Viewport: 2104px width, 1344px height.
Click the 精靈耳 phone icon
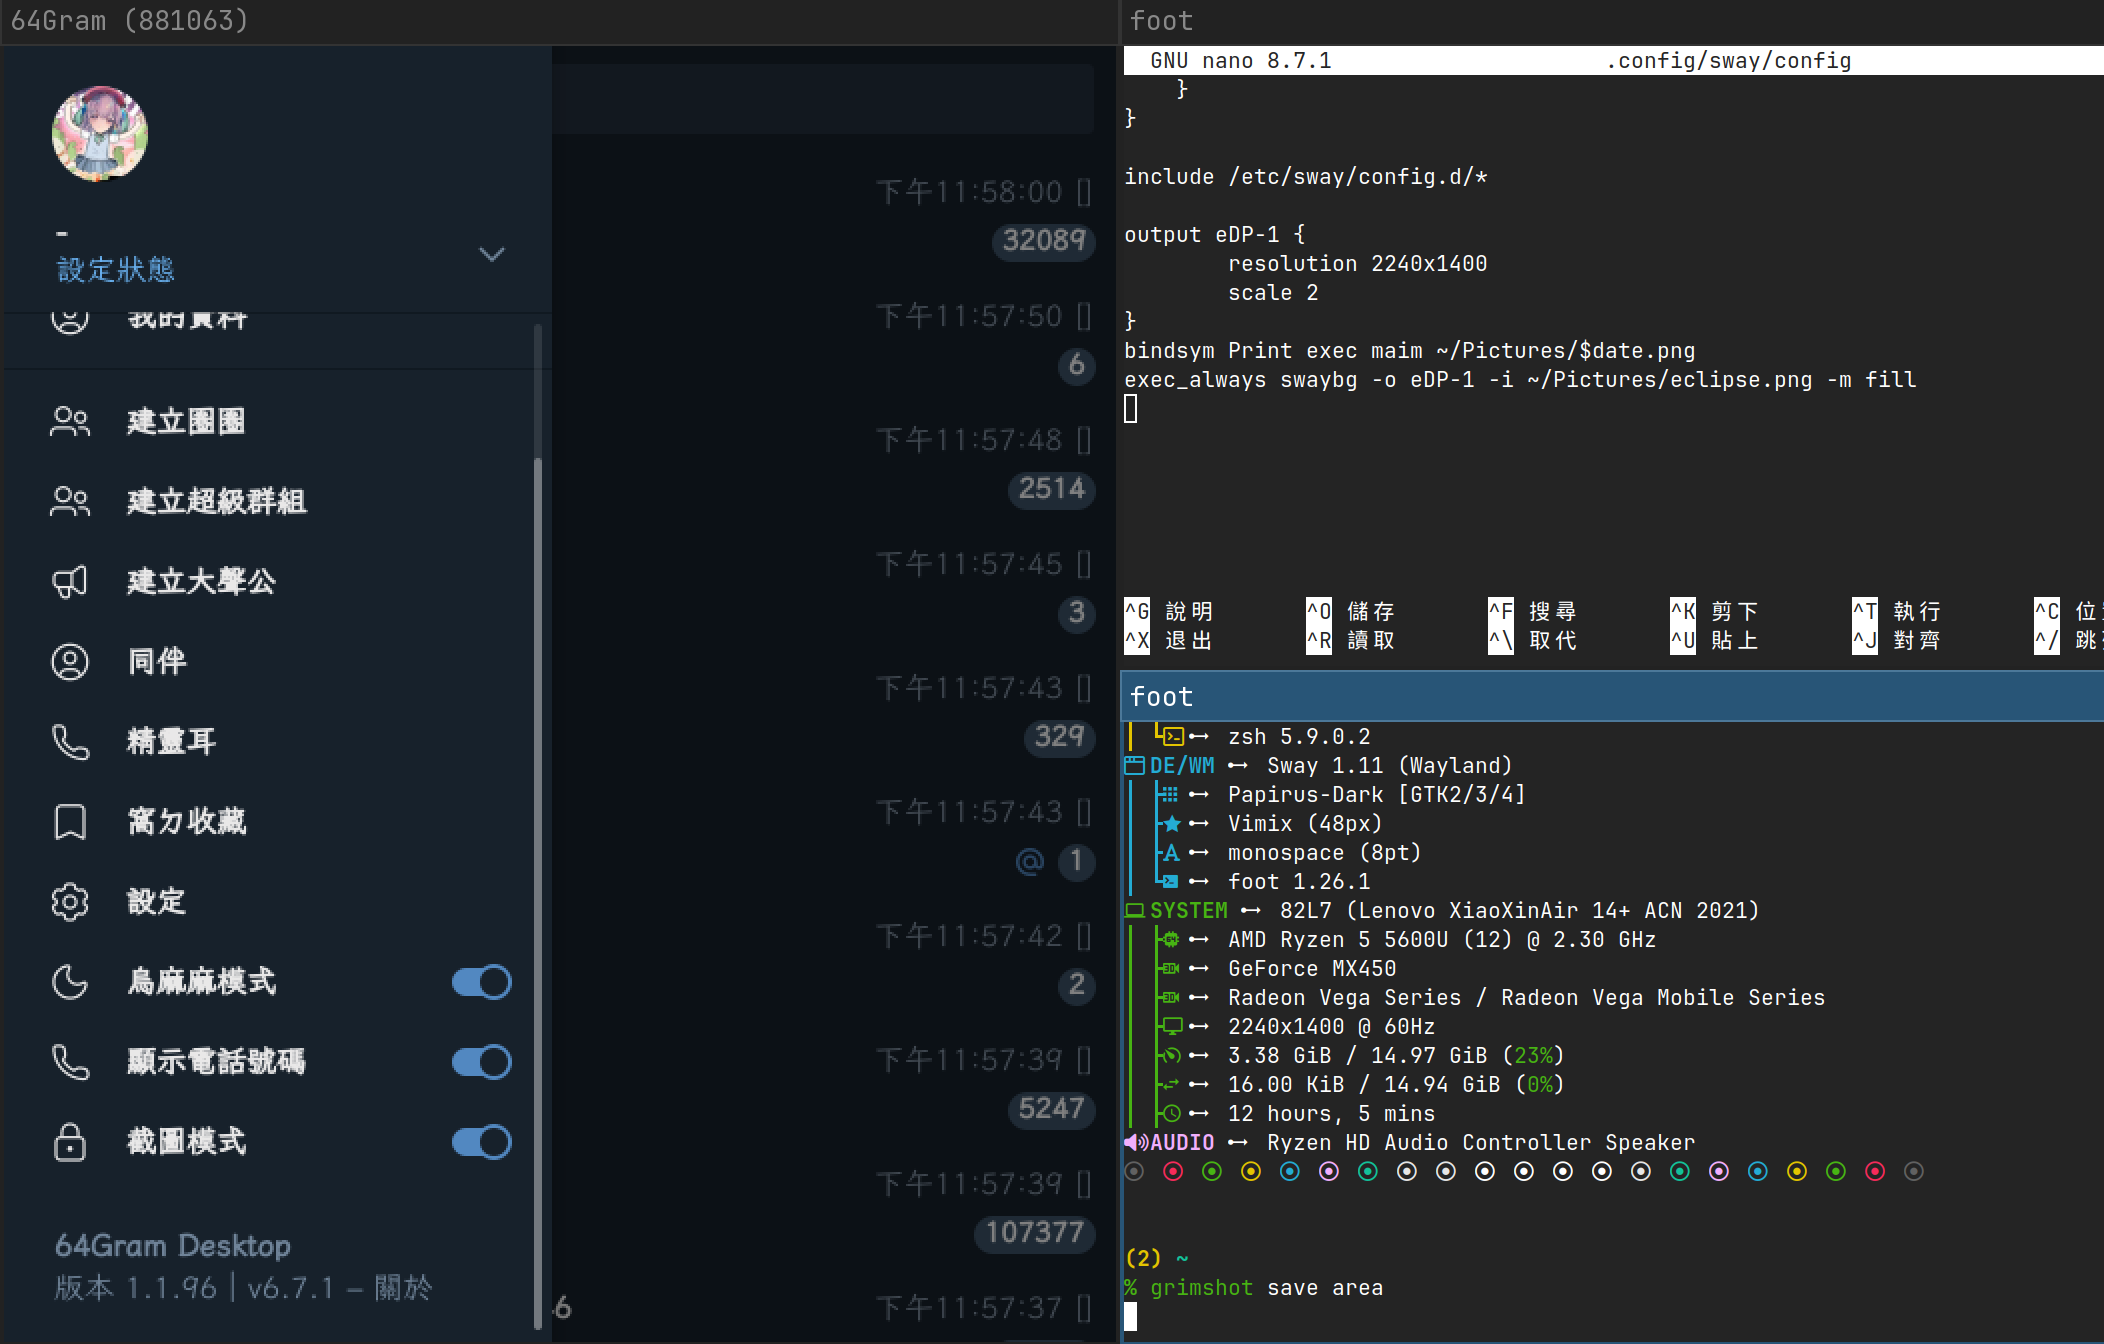coord(70,742)
